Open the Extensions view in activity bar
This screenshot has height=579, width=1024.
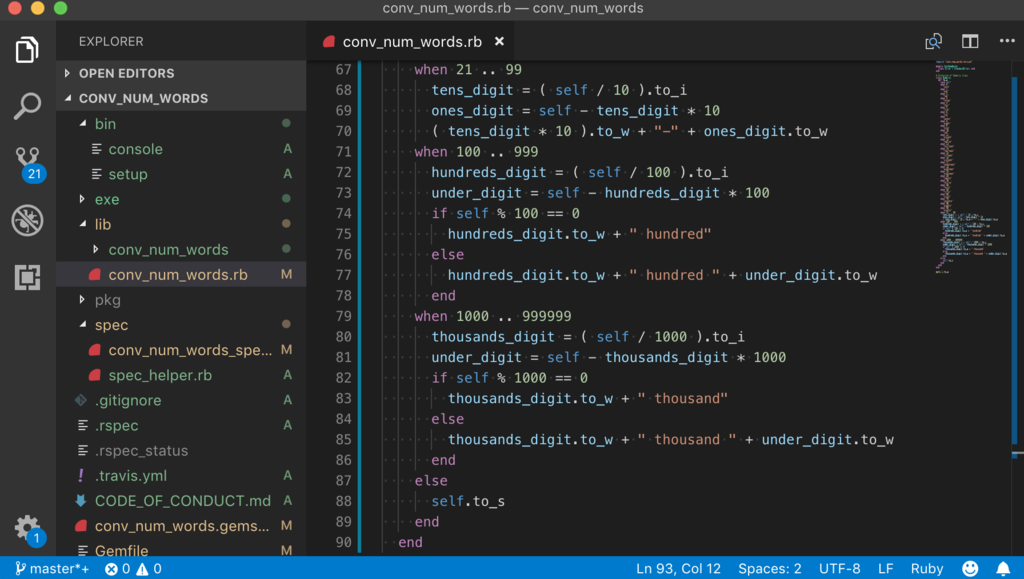(27, 277)
